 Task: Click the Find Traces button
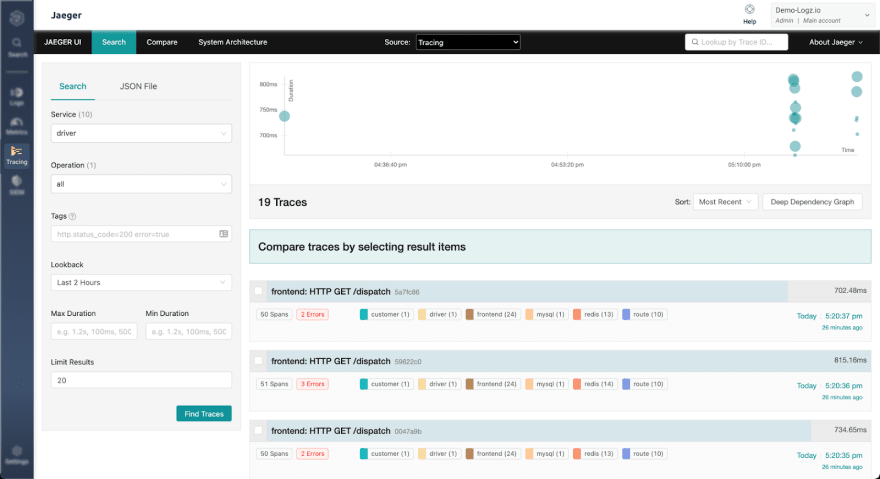204,413
